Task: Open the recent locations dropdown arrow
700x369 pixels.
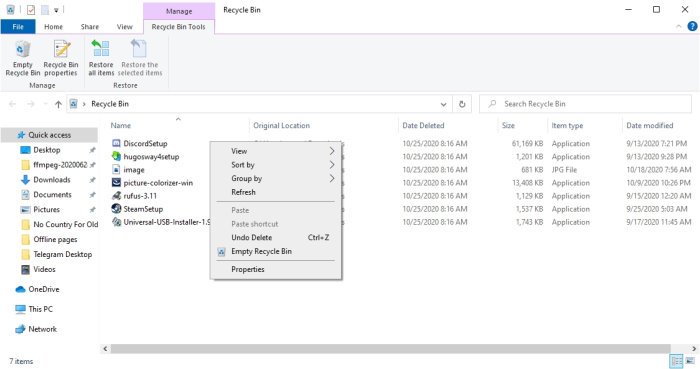Action: (46, 104)
